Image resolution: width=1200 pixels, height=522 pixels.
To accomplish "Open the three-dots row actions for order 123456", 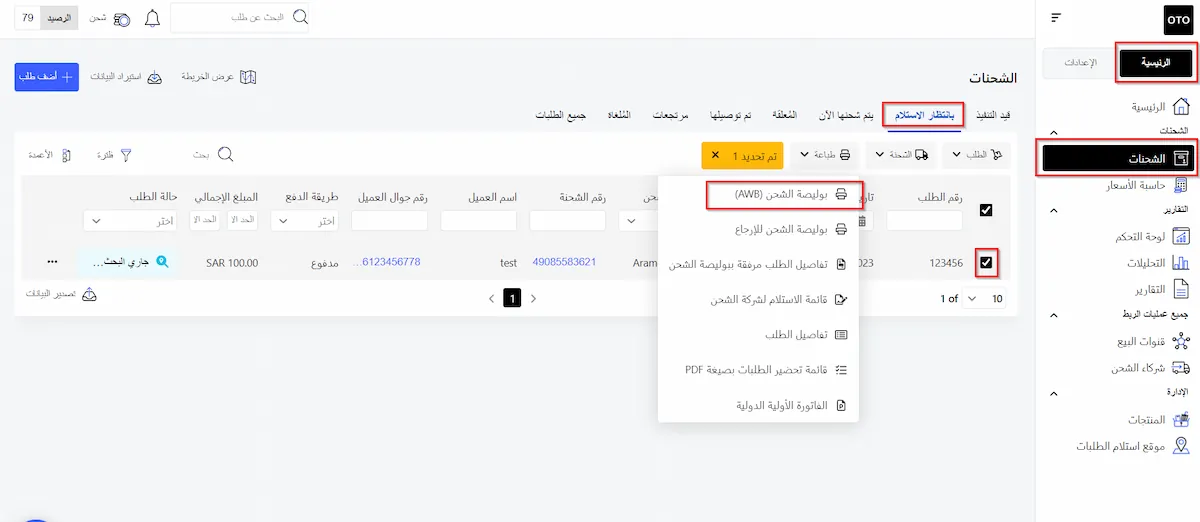I will pyautogui.click(x=52, y=262).
